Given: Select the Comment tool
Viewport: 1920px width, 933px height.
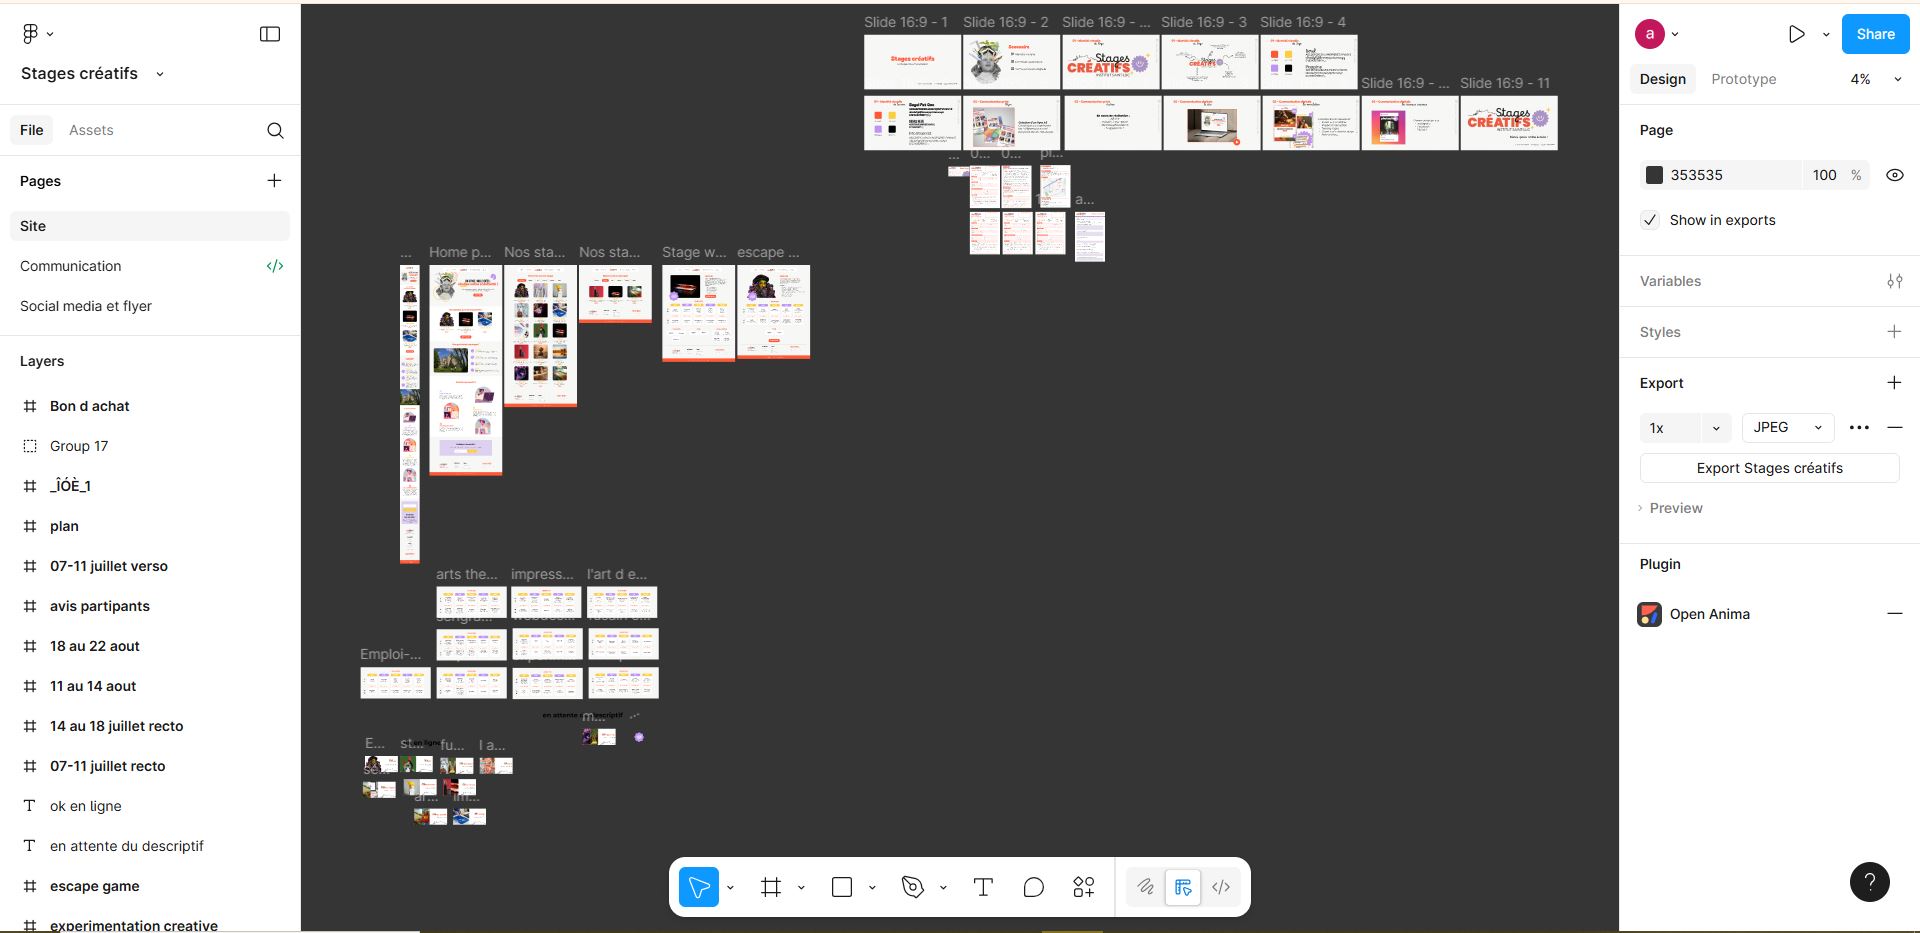Looking at the screenshot, I should [x=1033, y=887].
